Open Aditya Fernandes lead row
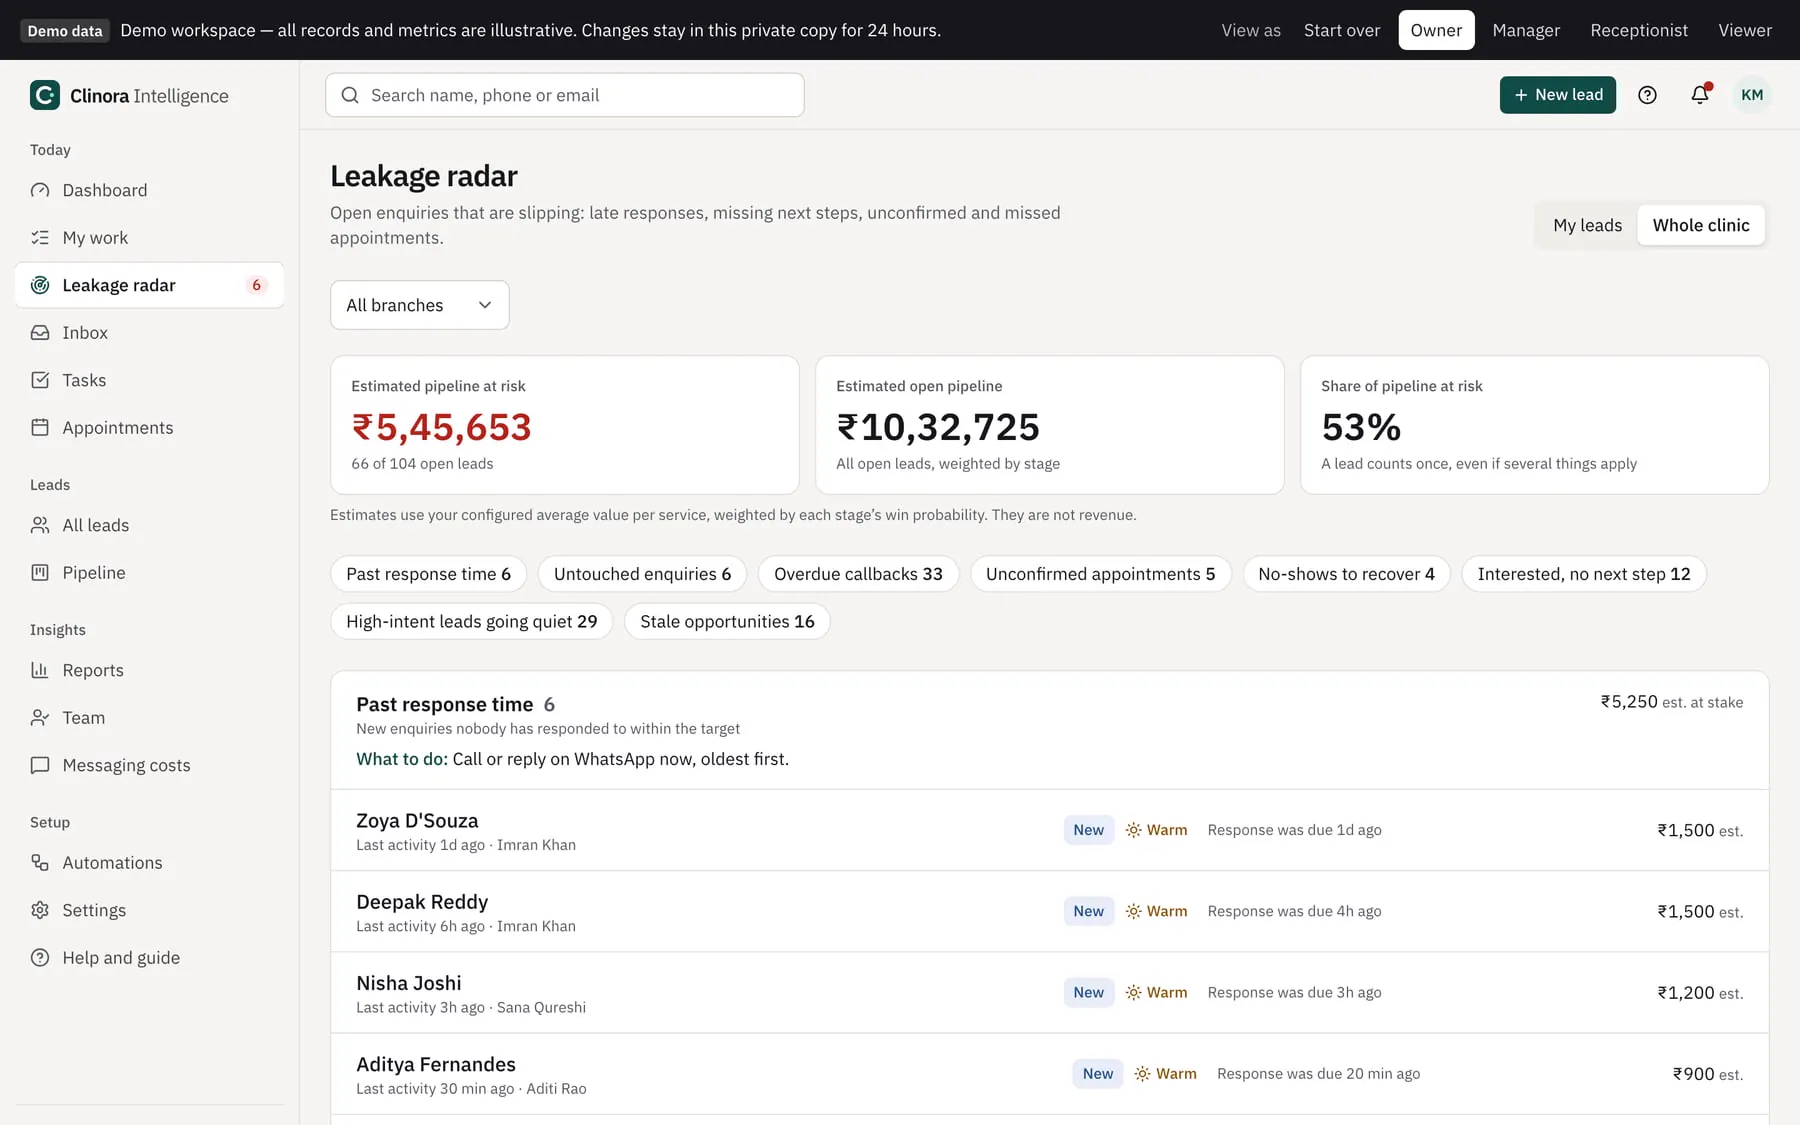 pyautogui.click(x=1049, y=1074)
